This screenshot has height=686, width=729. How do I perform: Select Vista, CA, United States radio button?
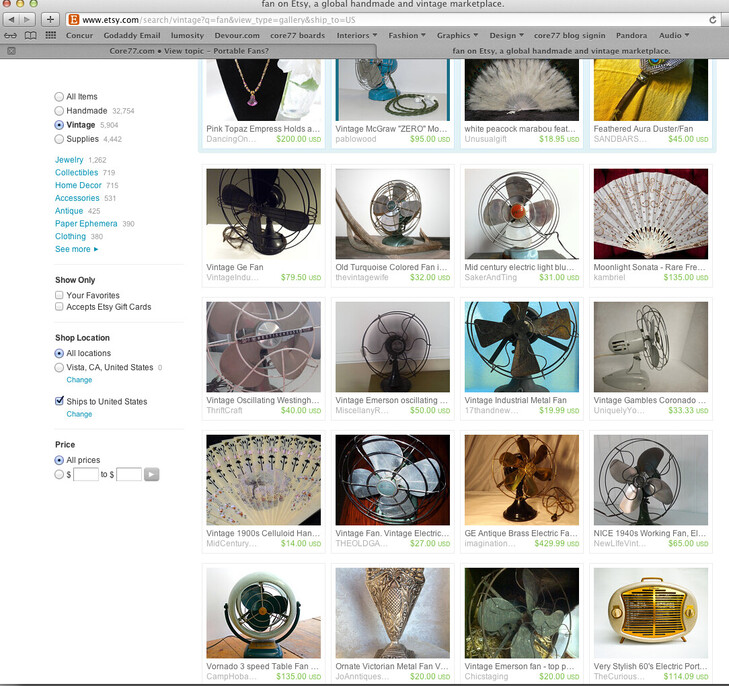[59, 368]
